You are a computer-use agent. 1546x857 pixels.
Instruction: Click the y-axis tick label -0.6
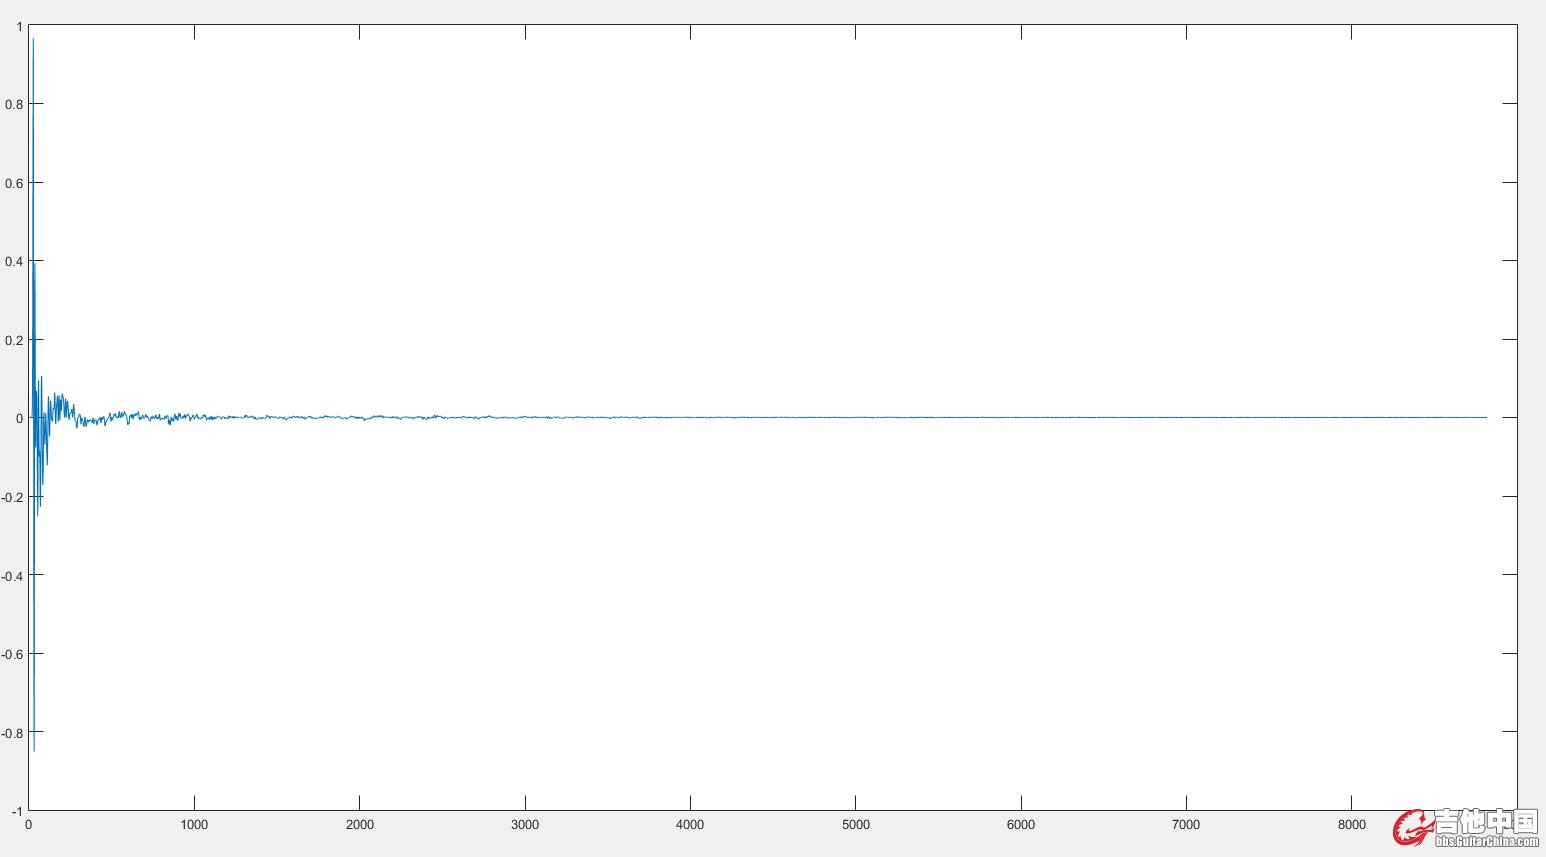(x=12, y=654)
